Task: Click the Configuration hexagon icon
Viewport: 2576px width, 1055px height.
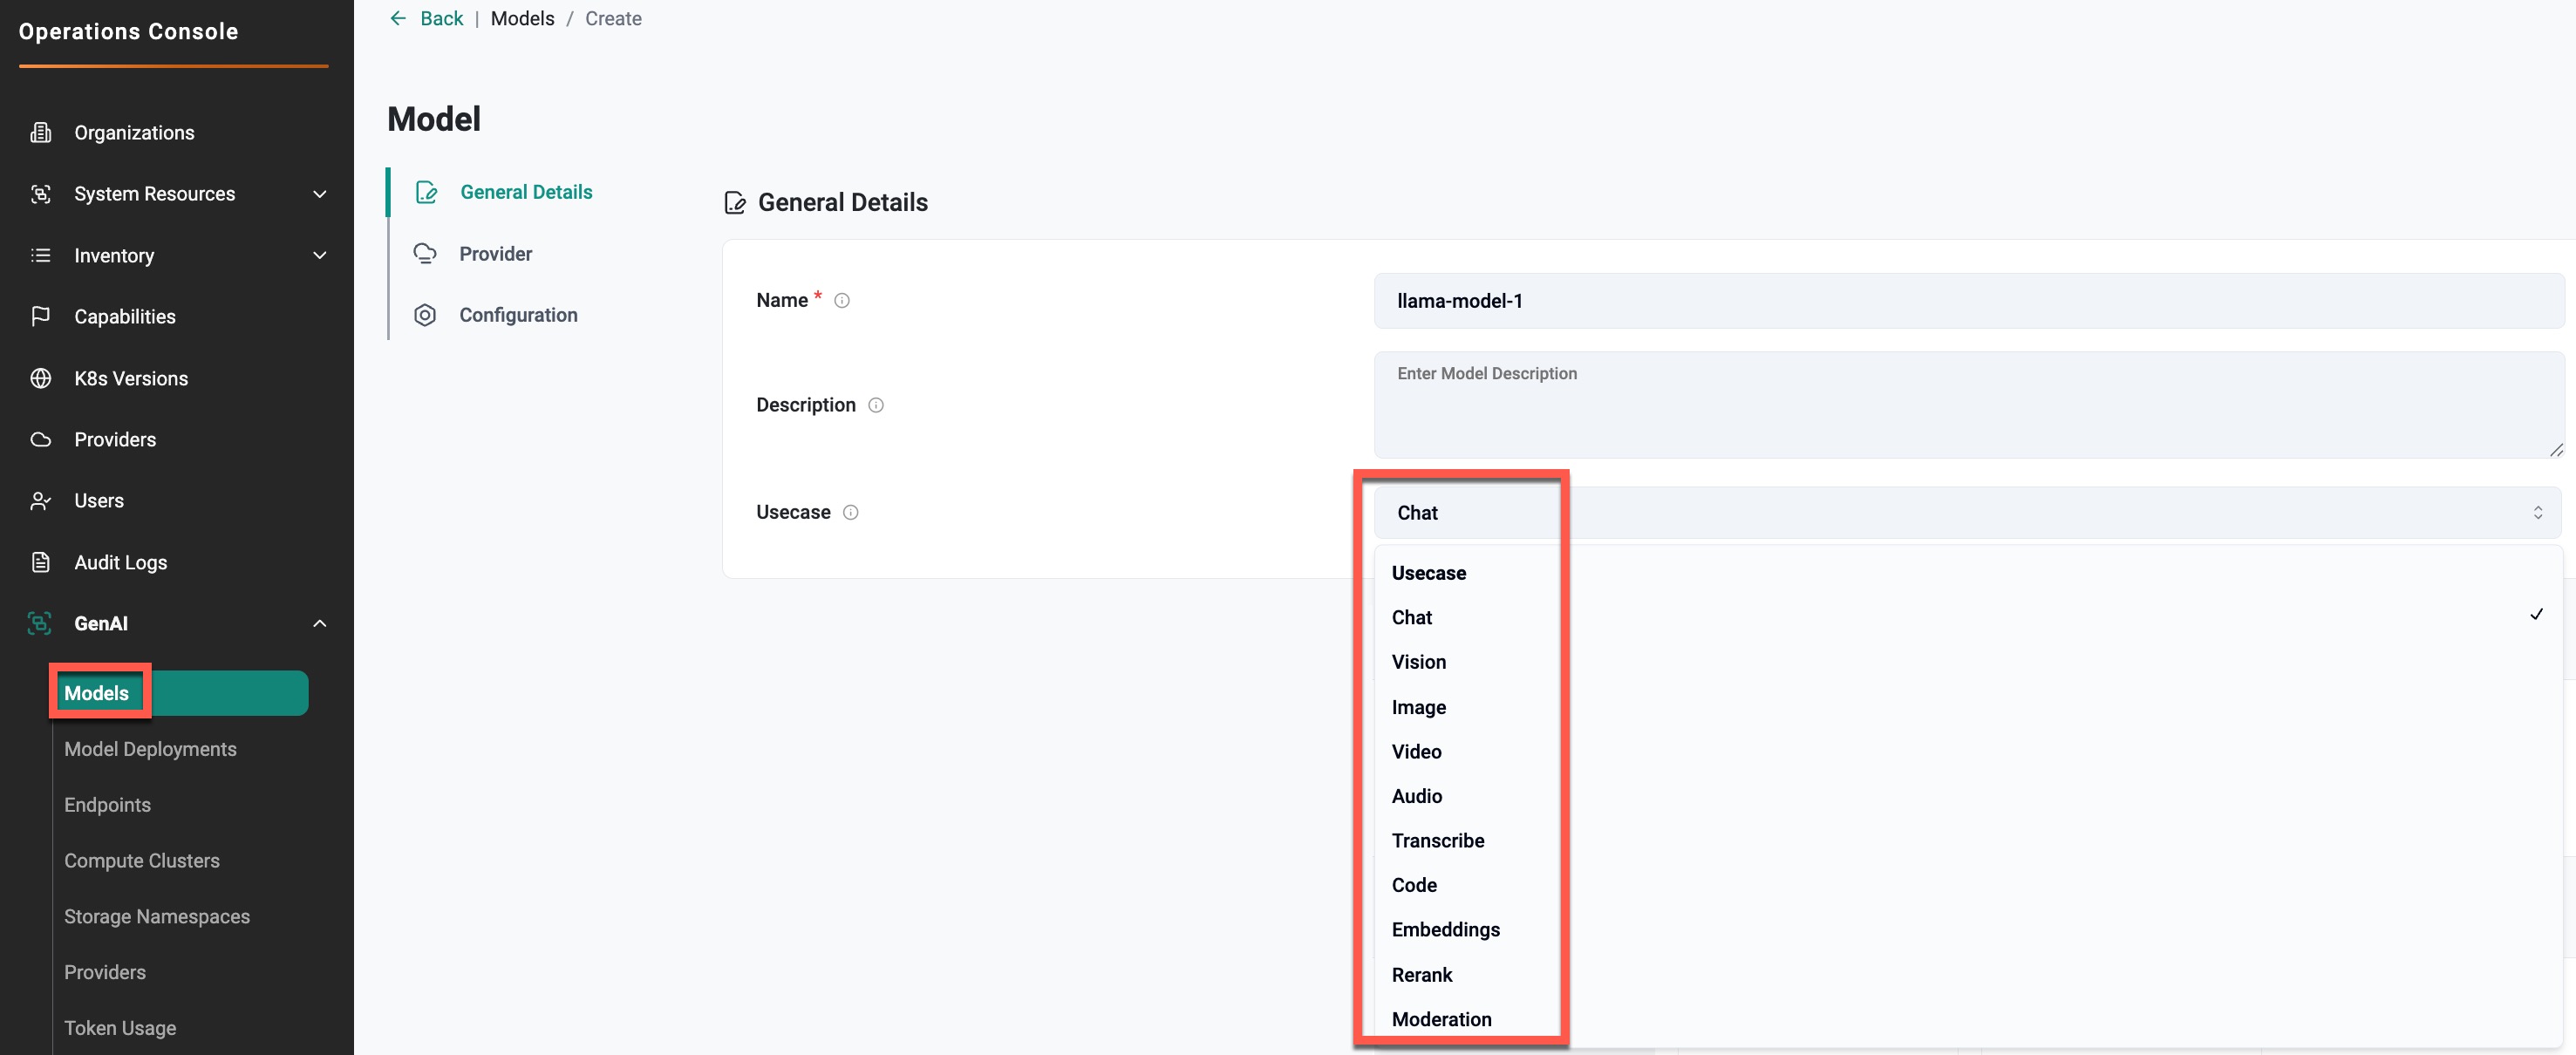Action: (x=425, y=316)
